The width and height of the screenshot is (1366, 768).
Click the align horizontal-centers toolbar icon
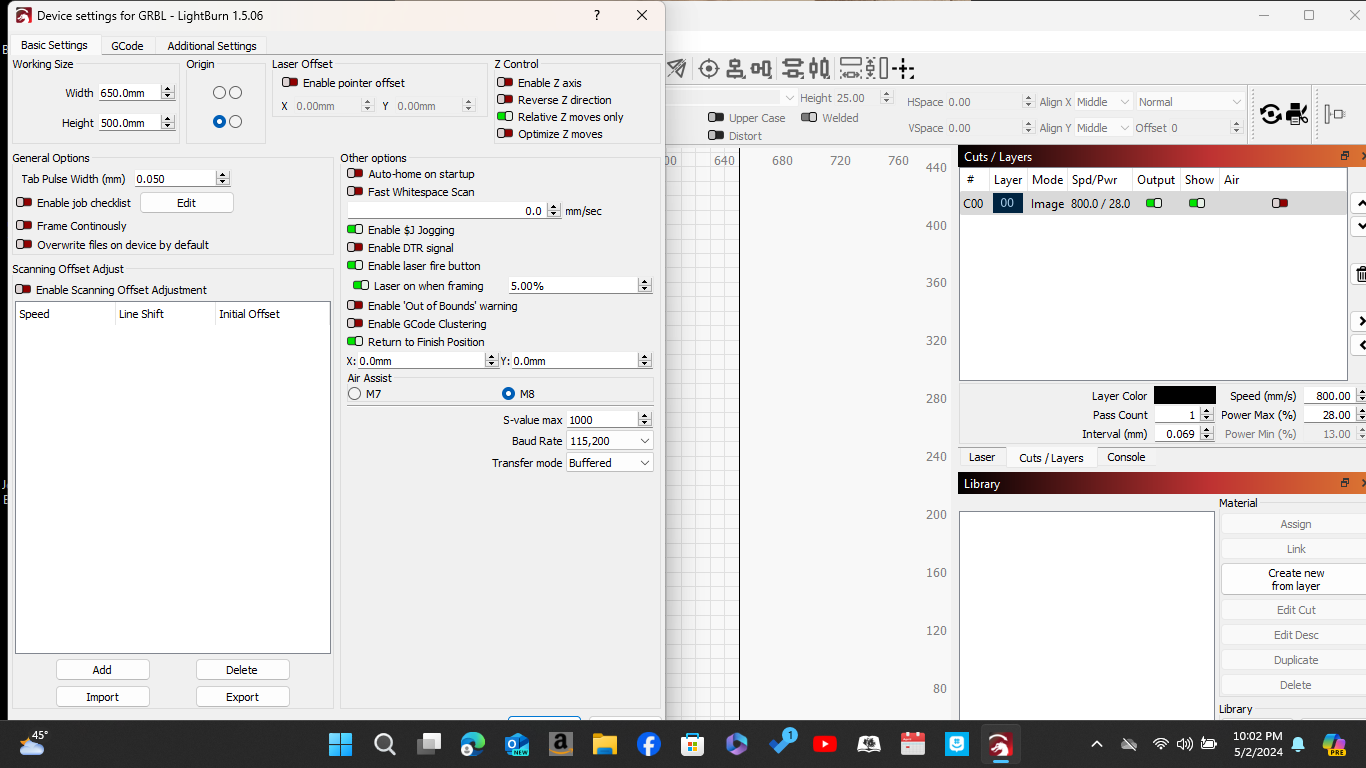click(x=762, y=68)
